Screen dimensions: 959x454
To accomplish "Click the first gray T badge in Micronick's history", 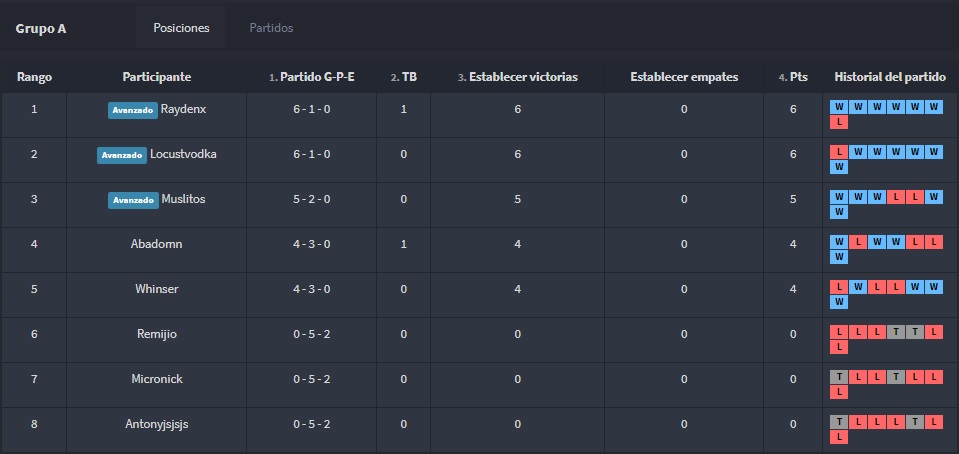I will pos(839,377).
